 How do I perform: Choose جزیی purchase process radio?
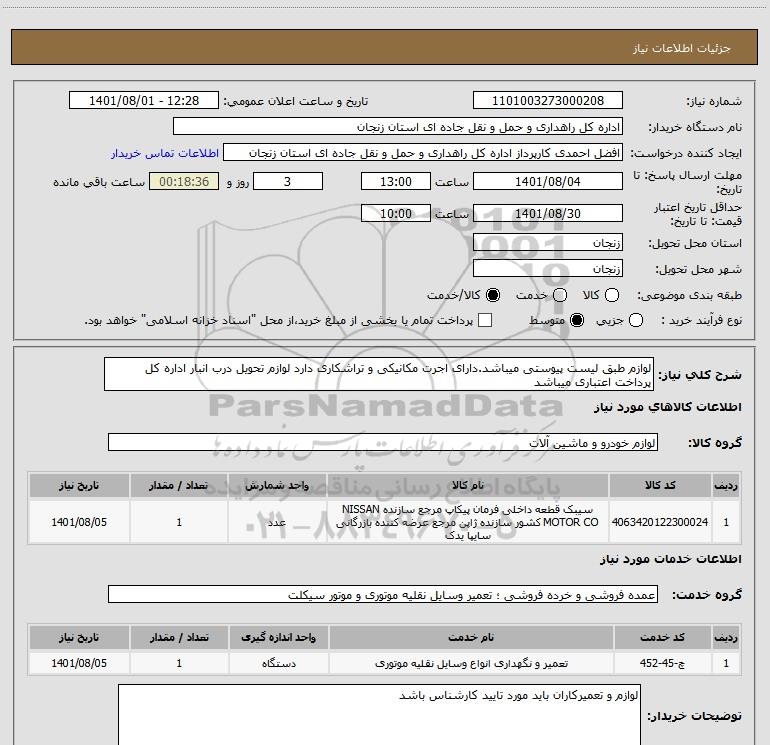pos(636,320)
